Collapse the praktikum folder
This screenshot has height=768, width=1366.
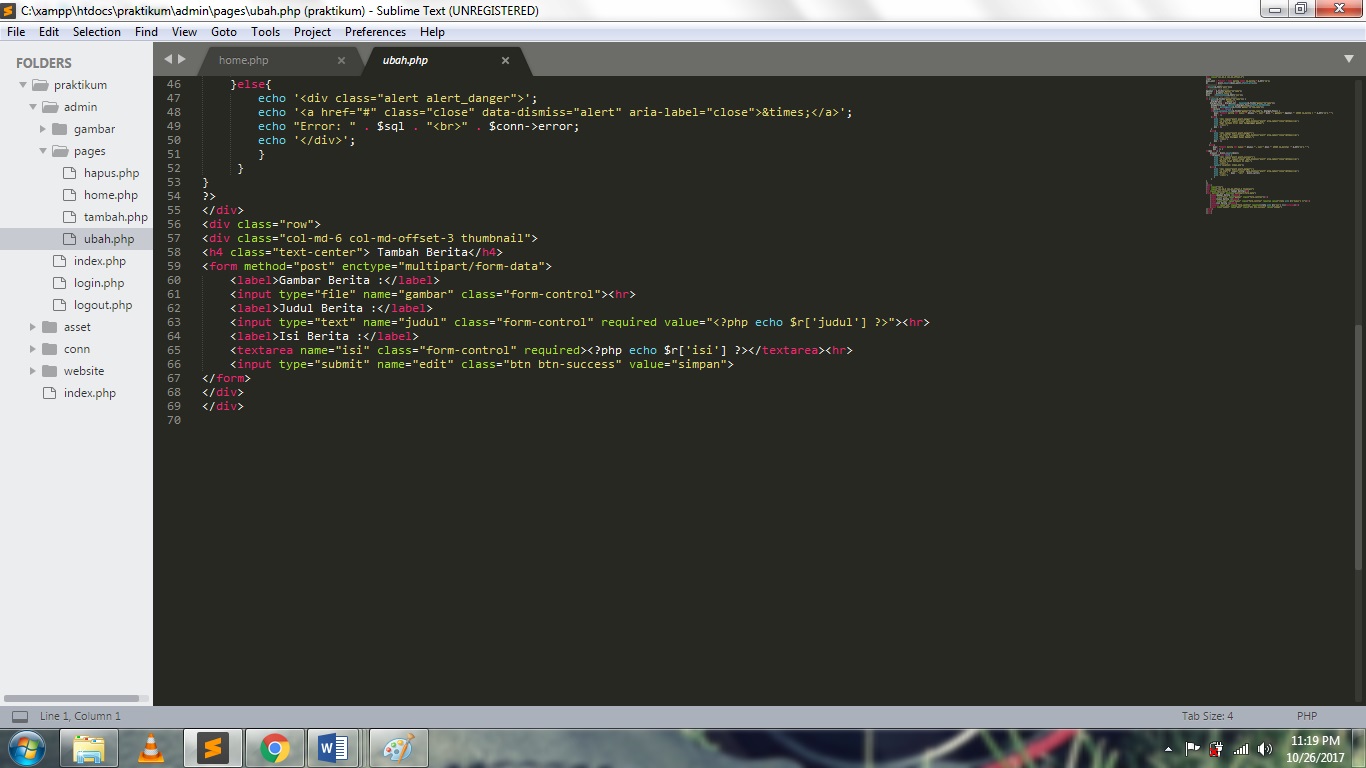[23, 85]
